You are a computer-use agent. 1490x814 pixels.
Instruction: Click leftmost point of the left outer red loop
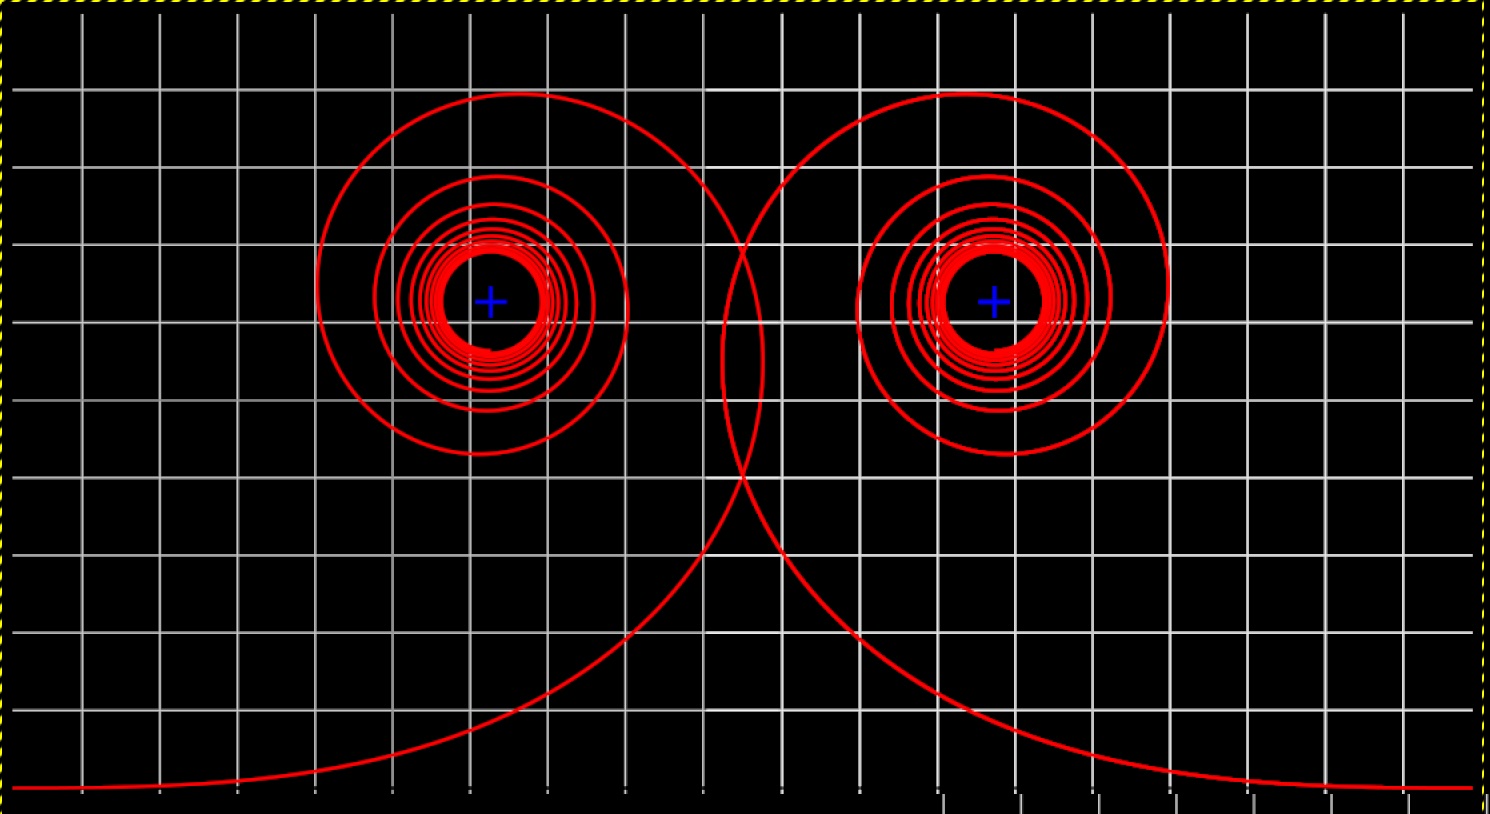coord(317,280)
